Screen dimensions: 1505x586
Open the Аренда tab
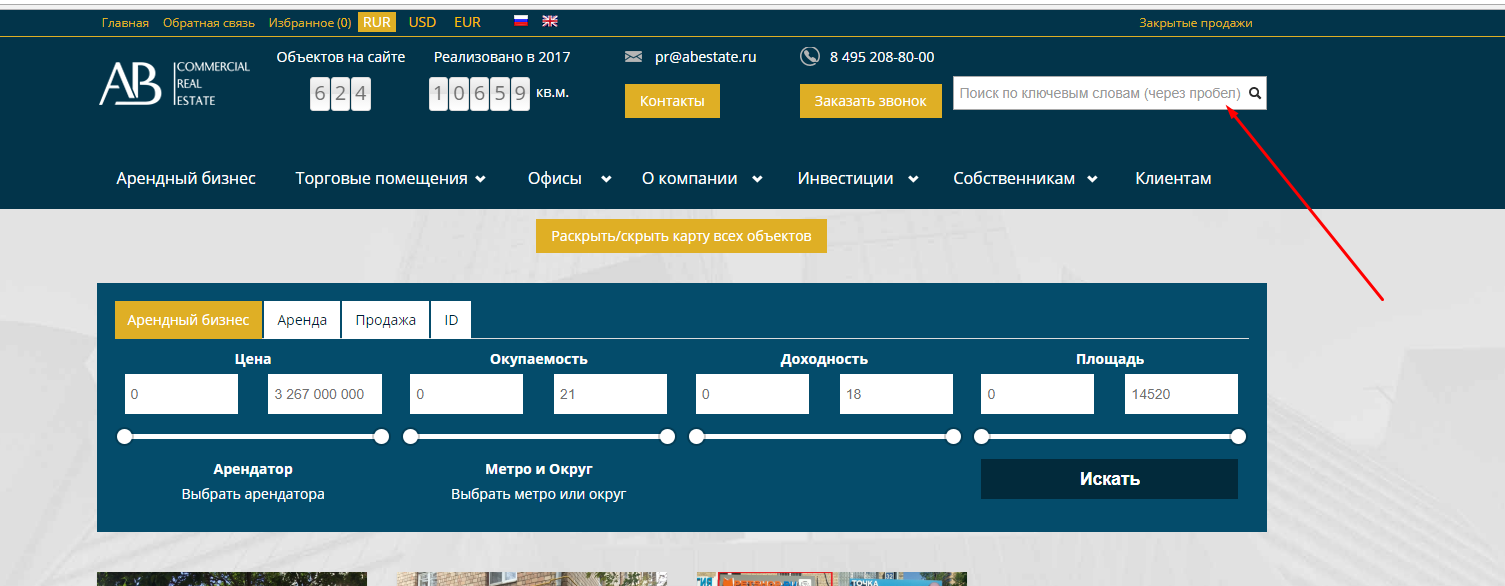pyautogui.click(x=302, y=320)
